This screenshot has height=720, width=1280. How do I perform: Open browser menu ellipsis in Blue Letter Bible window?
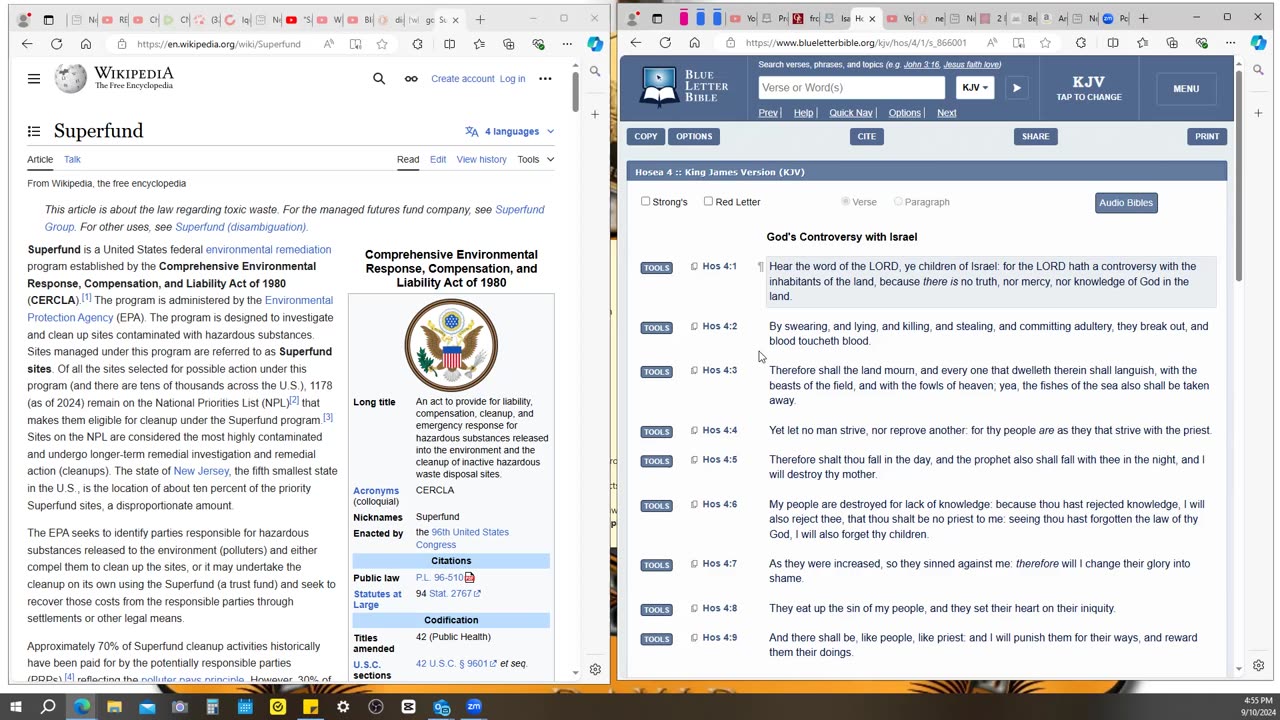(x=1230, y=43)
